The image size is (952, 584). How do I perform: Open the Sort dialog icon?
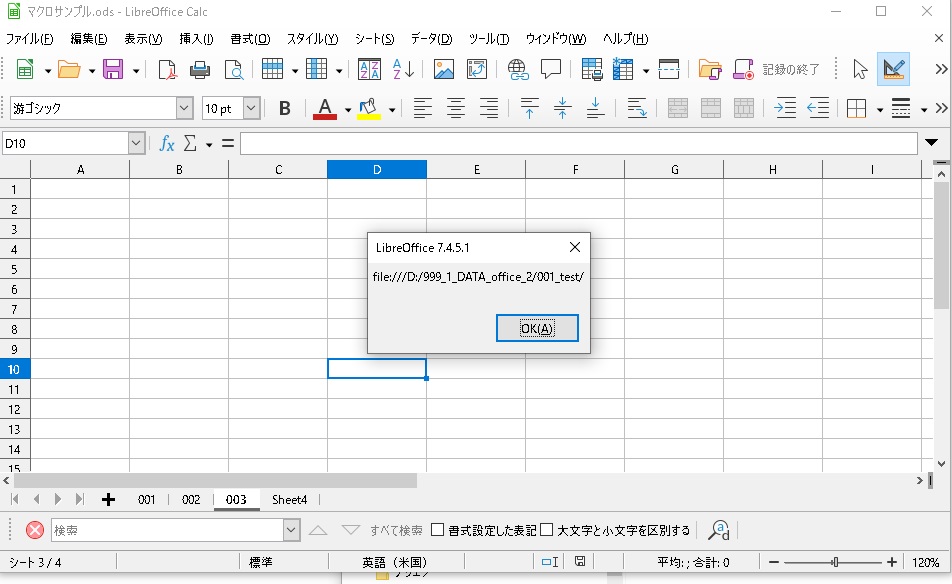tap(369, 69)
